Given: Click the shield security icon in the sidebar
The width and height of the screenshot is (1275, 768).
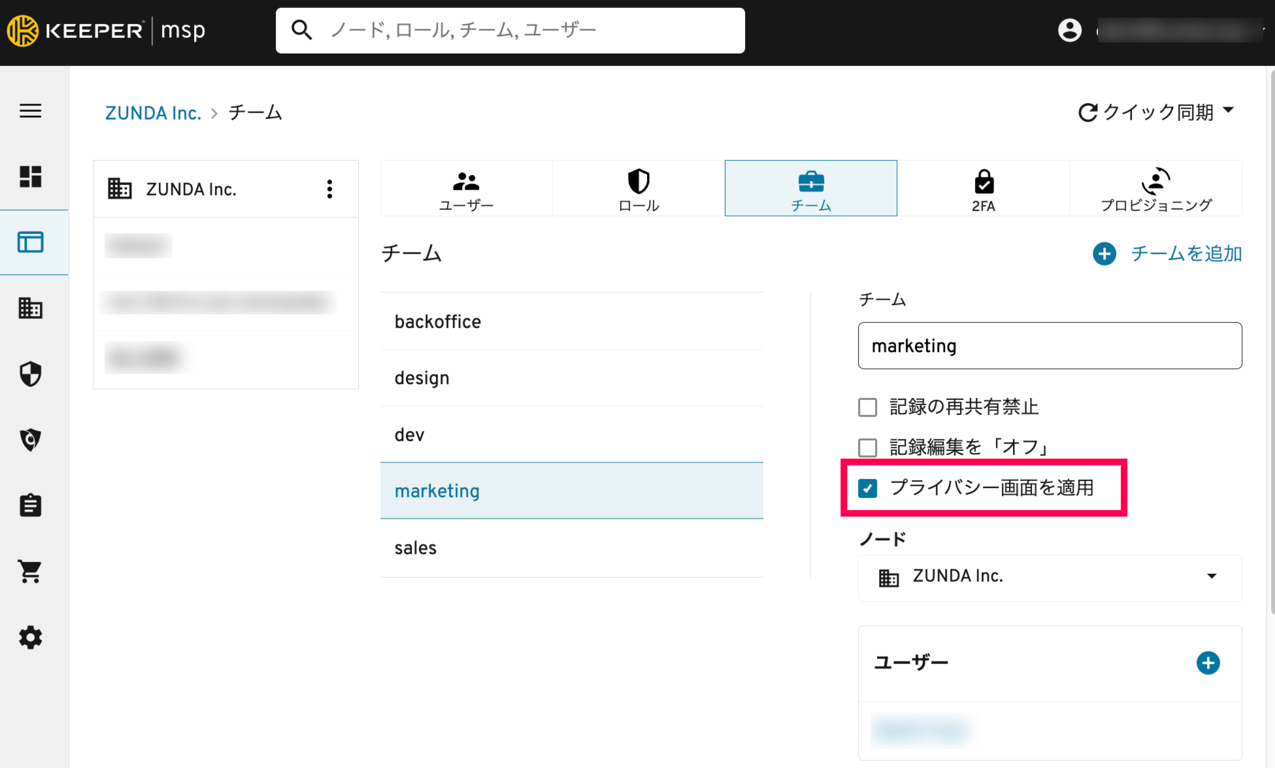Looking at the screenshot, I should [x=31, y=374].
